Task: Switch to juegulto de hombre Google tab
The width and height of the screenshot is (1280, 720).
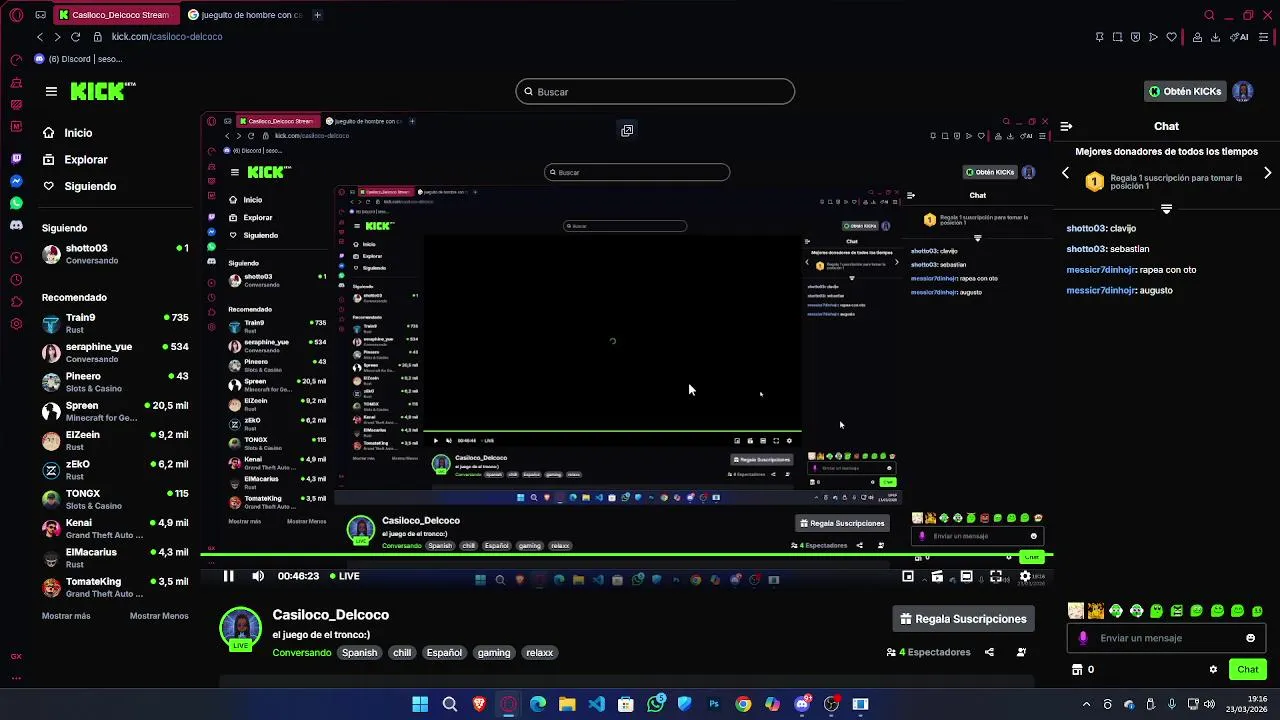Action: (244, 15)
